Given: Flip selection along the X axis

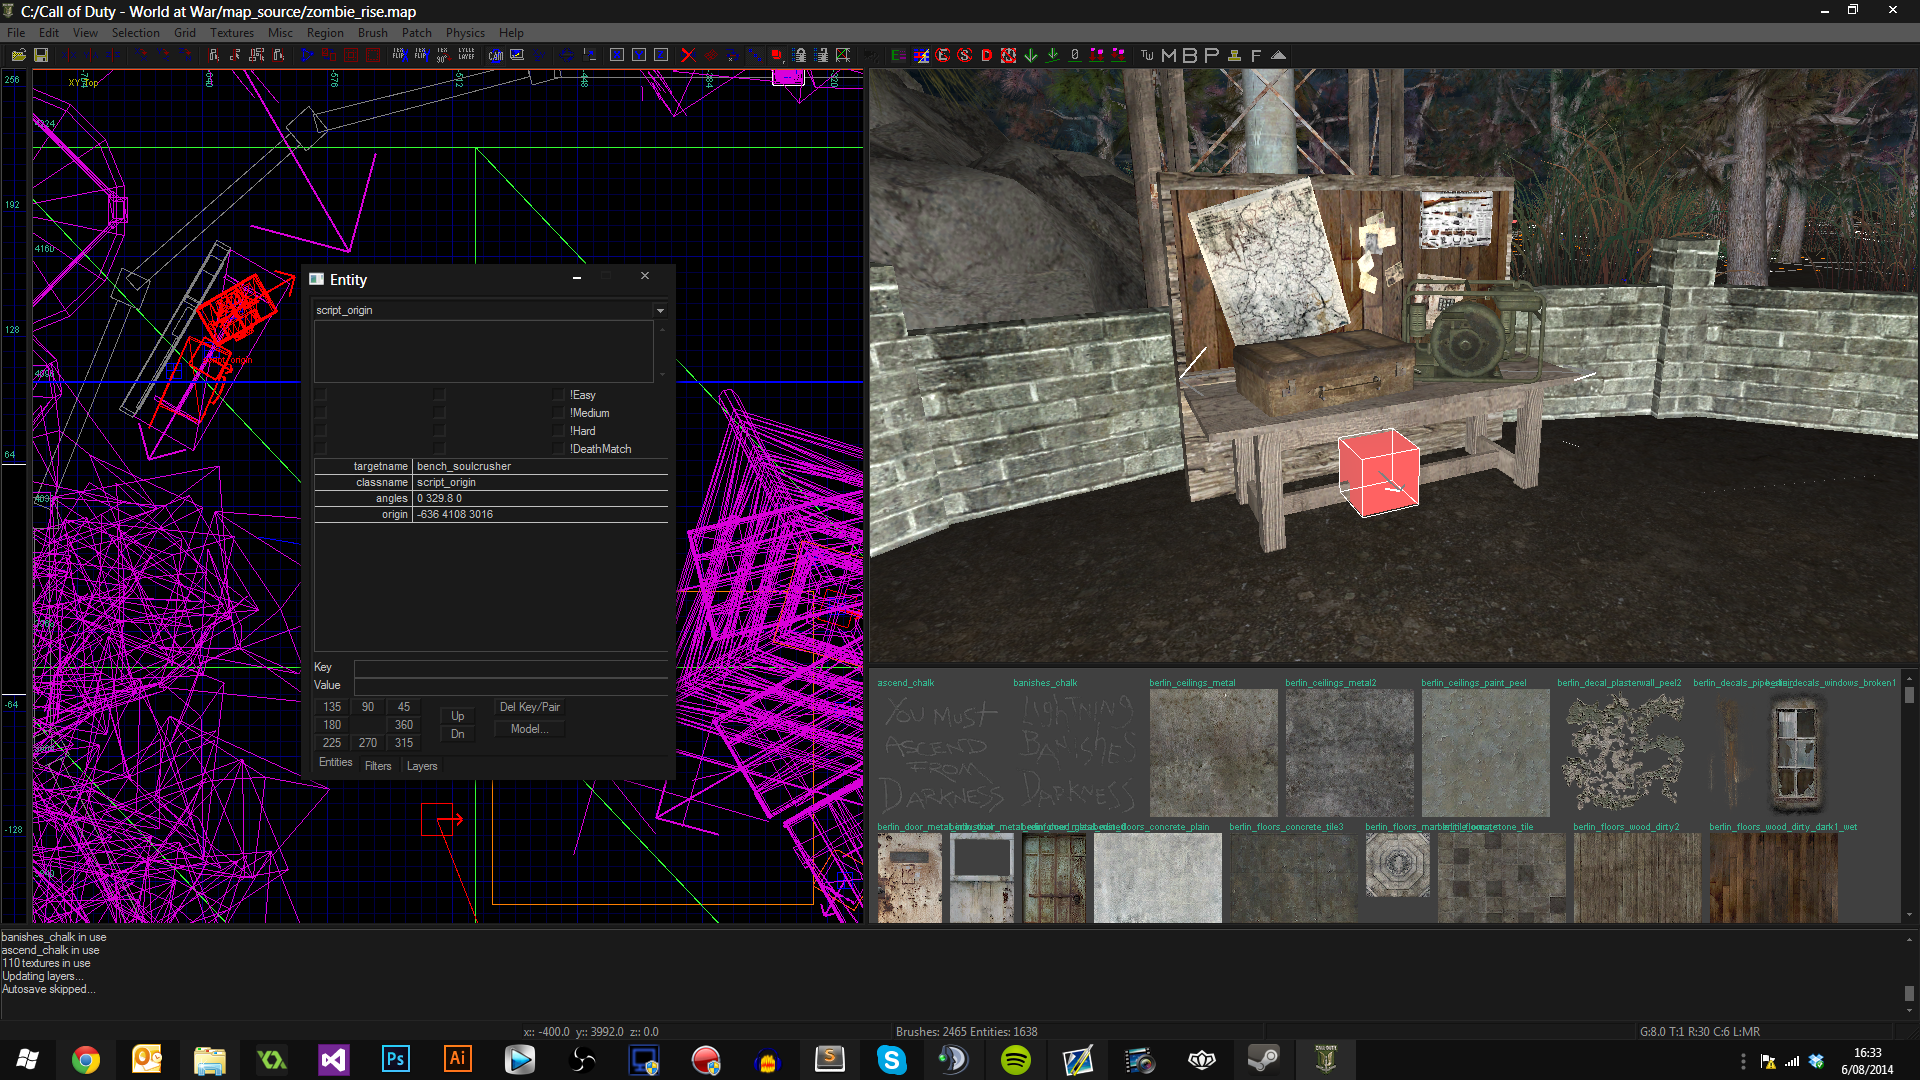Looking at the screenshot, I should click(x=68, y=55).
